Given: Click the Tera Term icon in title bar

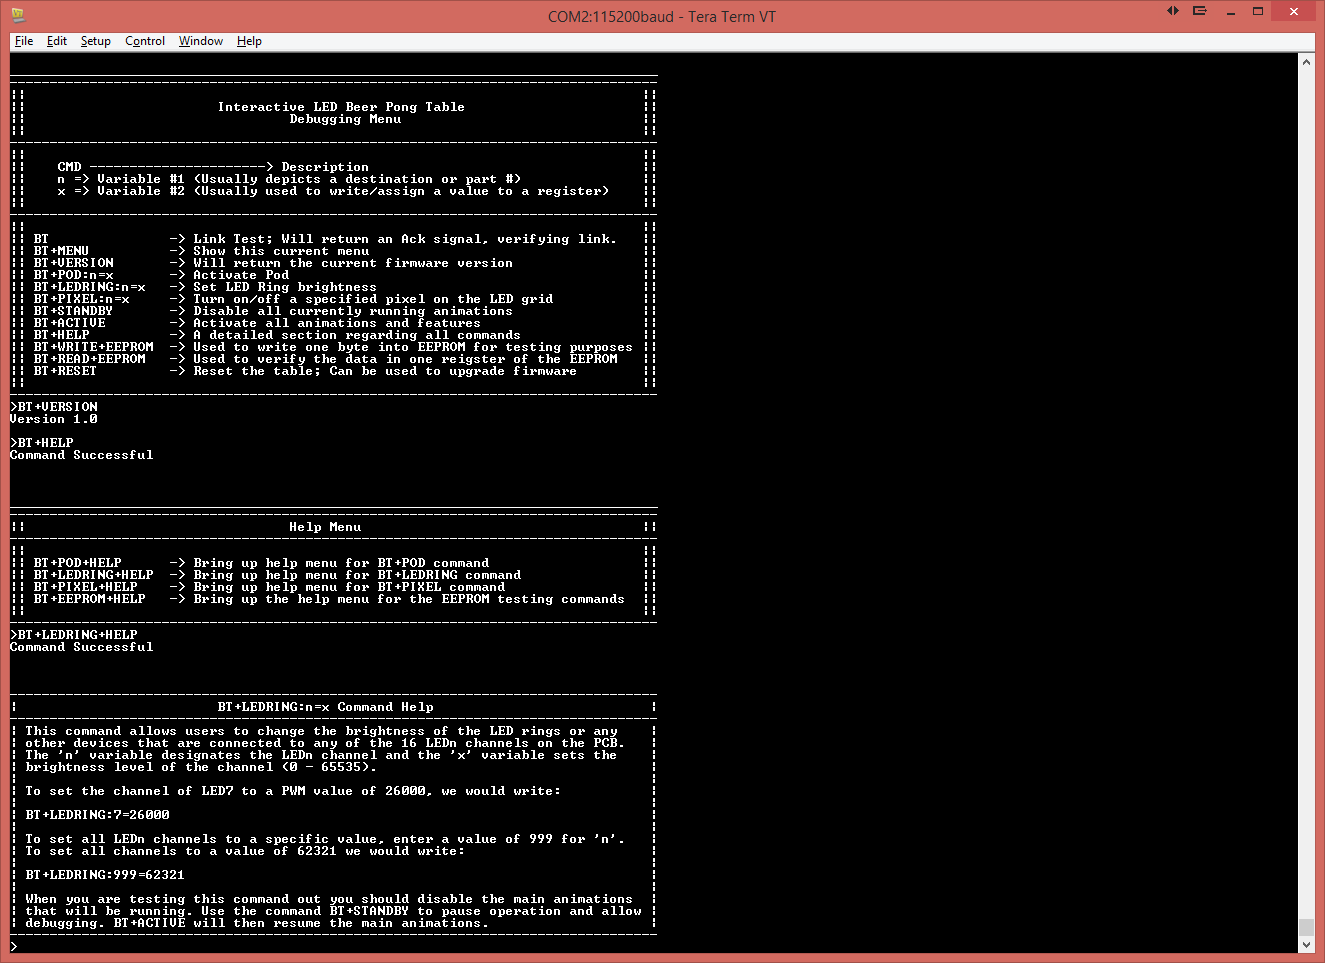Looking at the screenshot, I should pos(18,15).
